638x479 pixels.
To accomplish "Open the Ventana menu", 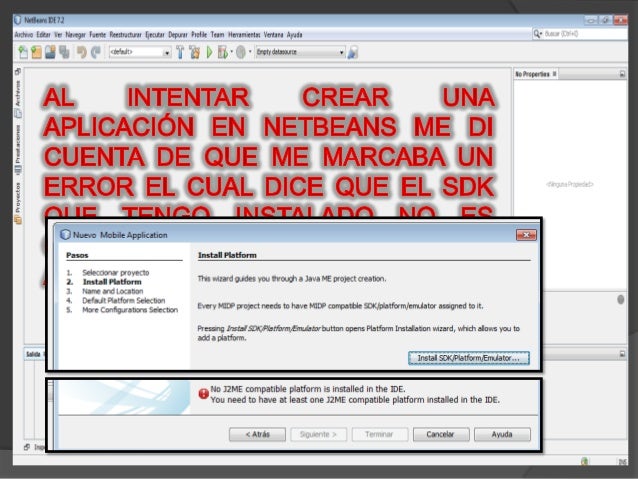I will tap(273, 35).
